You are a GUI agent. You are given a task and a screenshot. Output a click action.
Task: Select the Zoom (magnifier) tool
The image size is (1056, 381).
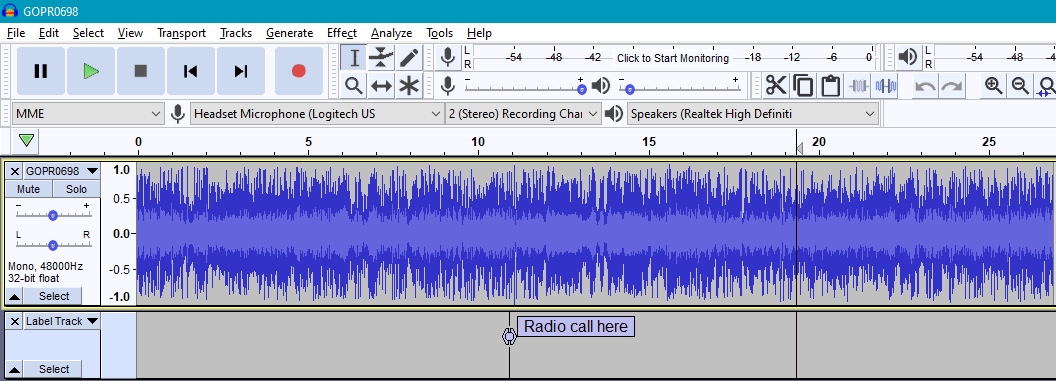pyautogui.click(x=354, y=85)
